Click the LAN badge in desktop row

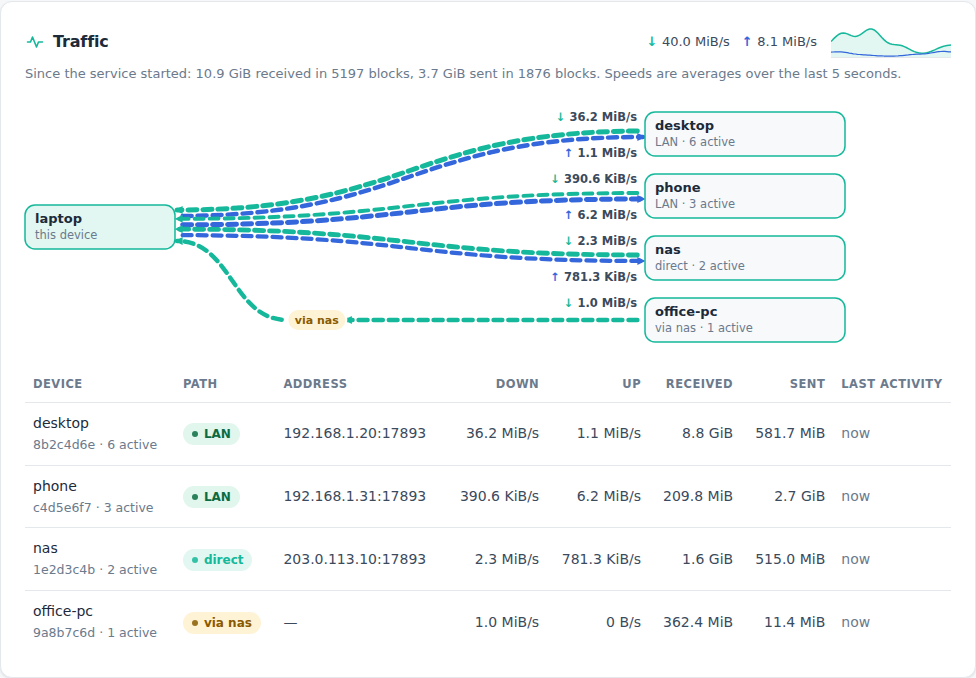point(211,434)
